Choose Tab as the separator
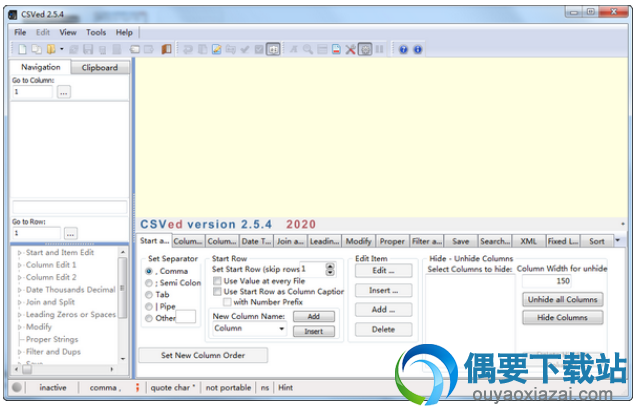 (149, 295)
